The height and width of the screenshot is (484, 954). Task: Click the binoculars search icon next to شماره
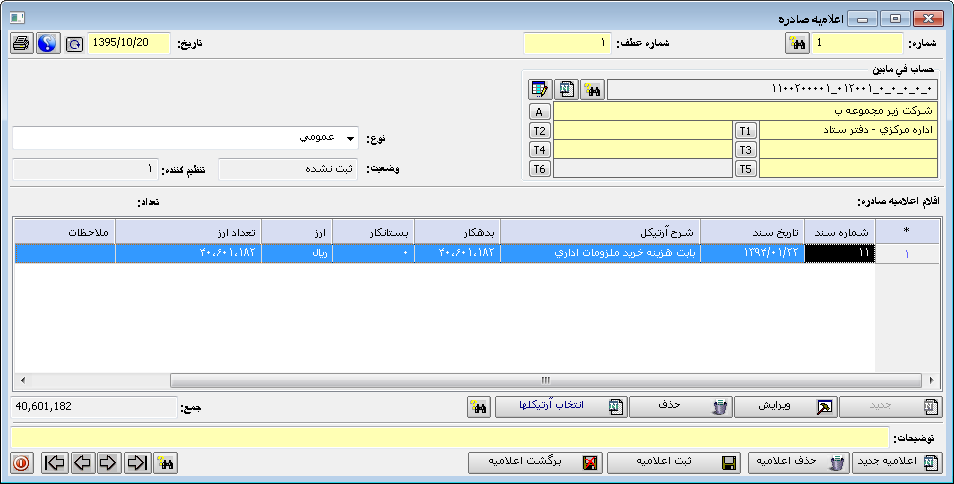796,44
